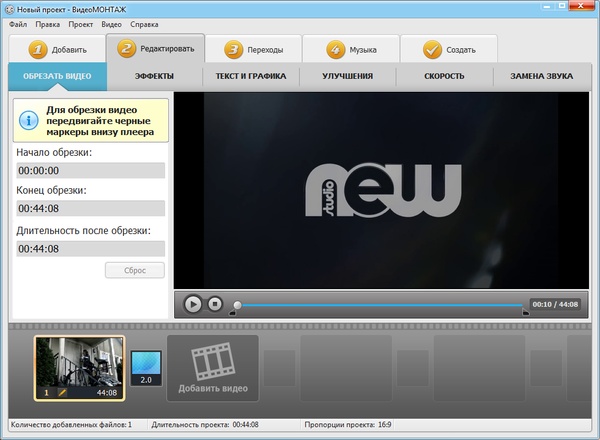Select the ЭФФЕКТЫ sub-tab
600x440 pixels.
click(154, 76)
